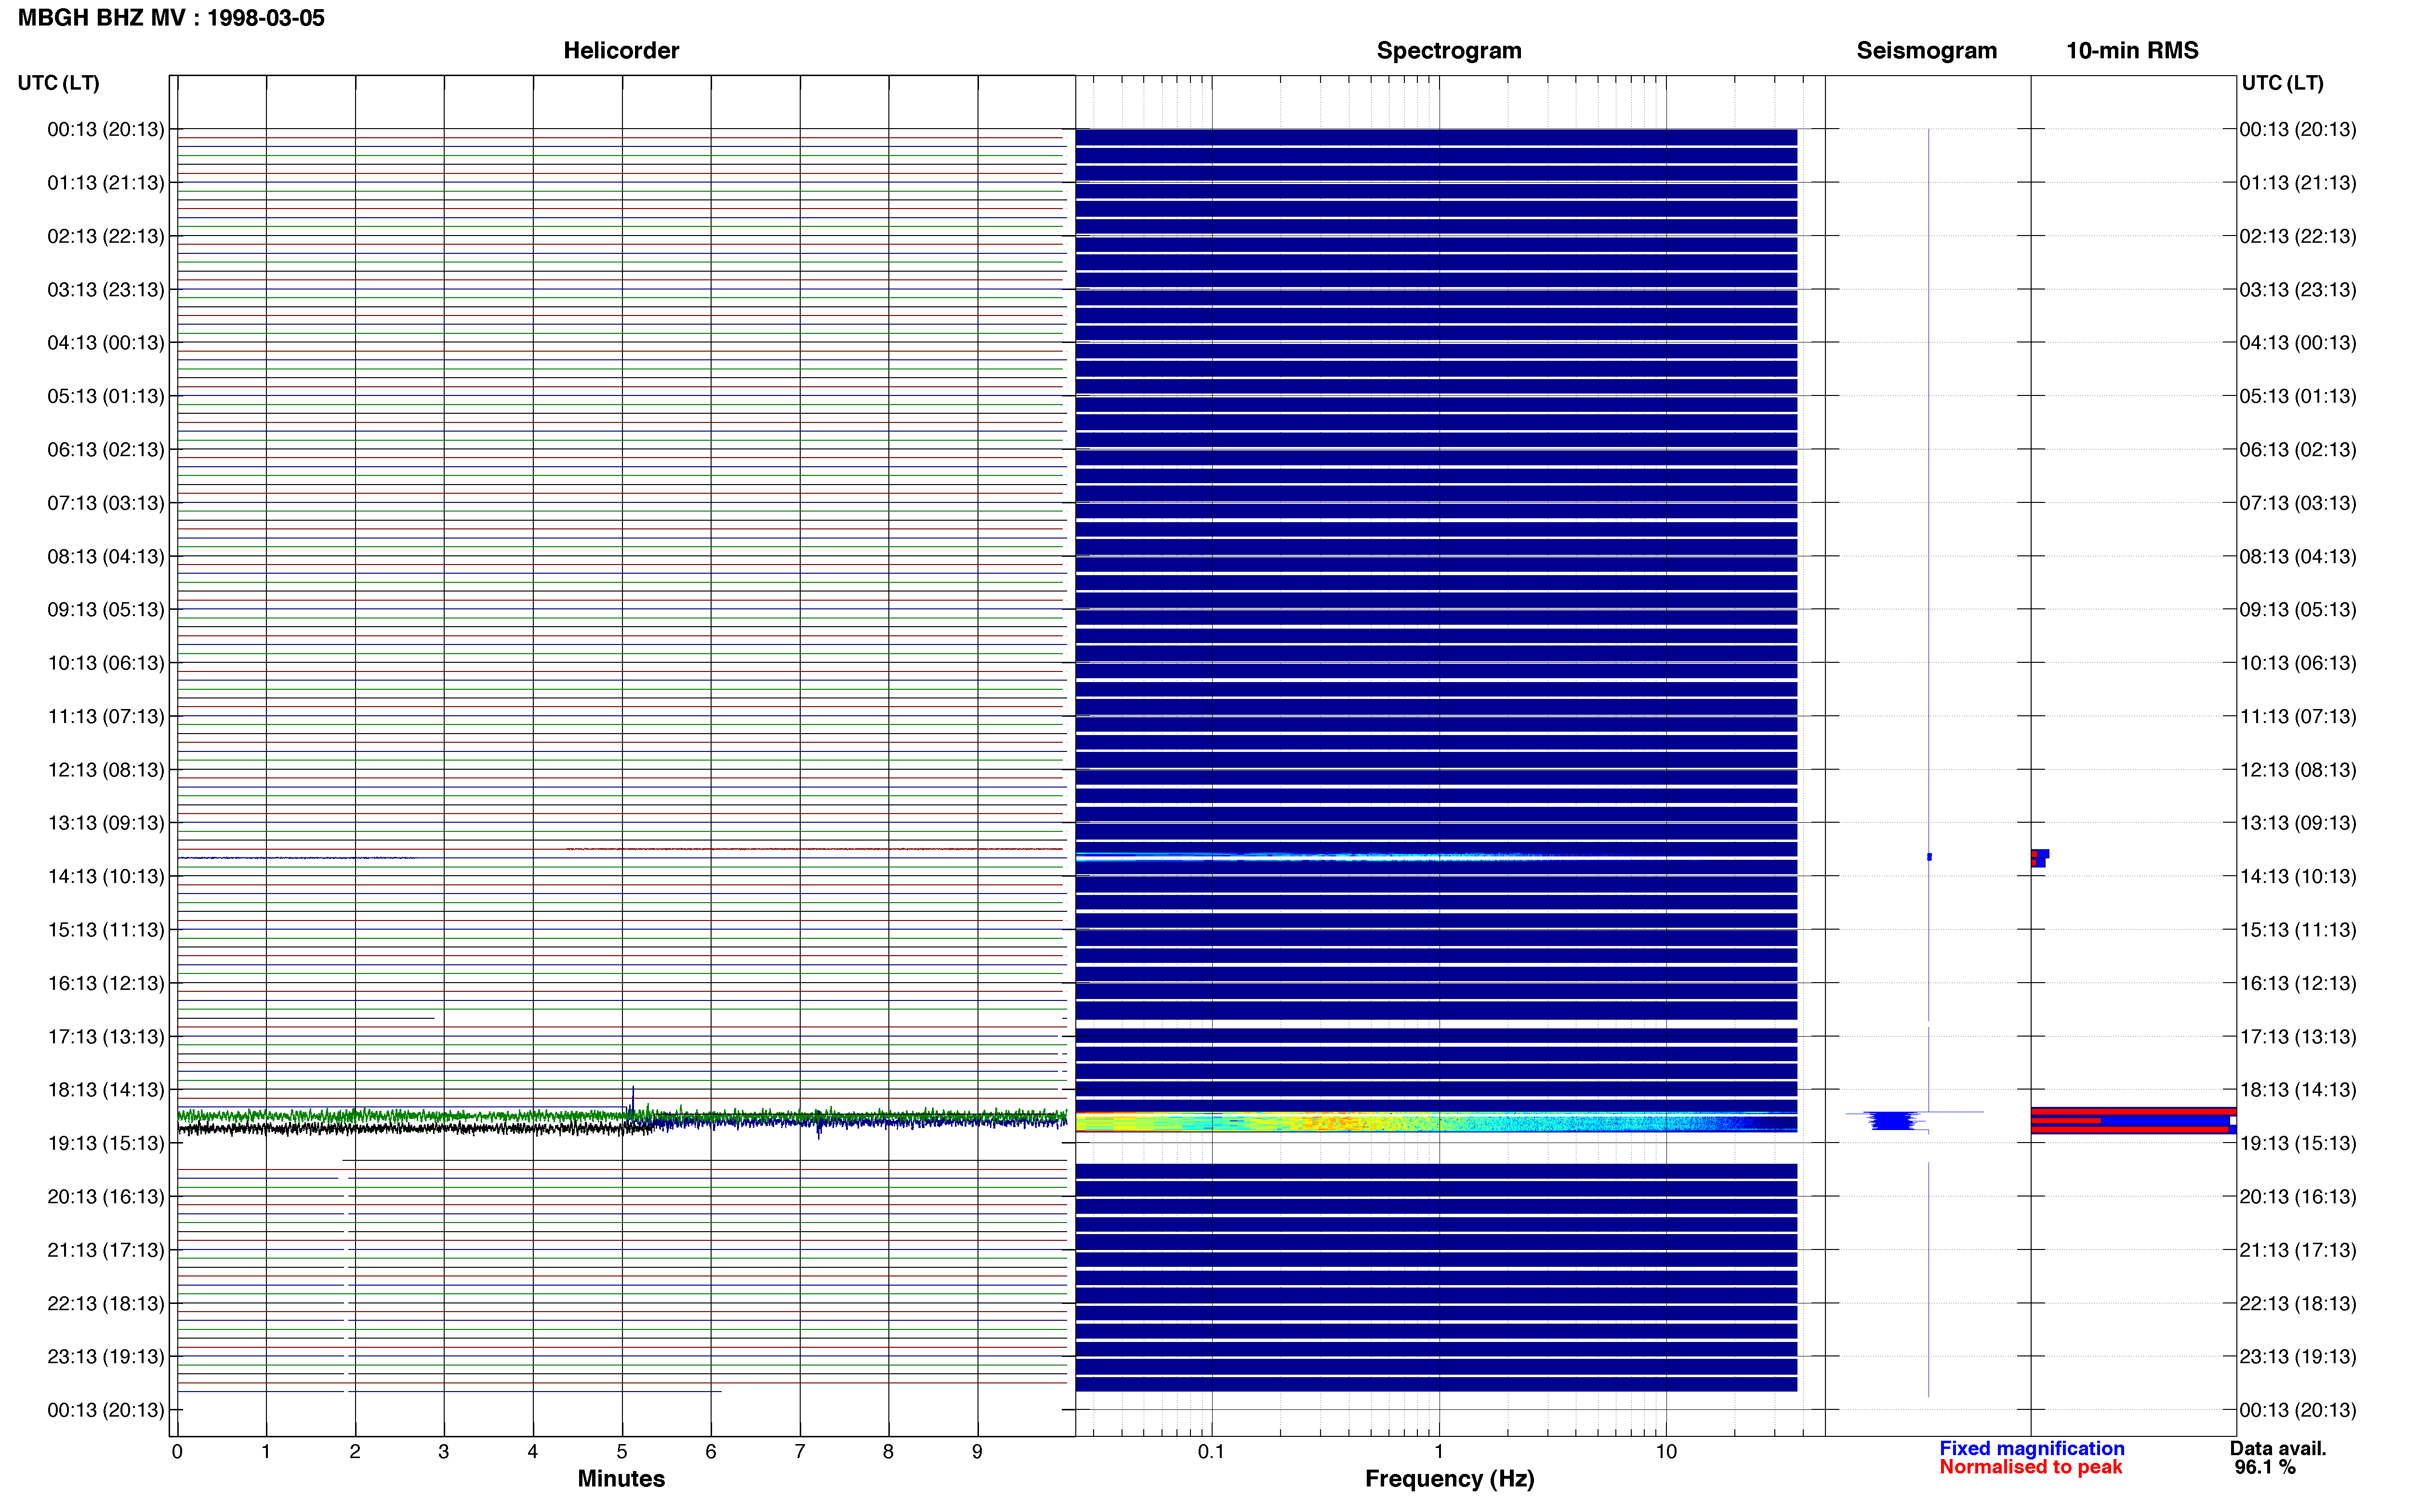The image size is (2418, 1512).
Task: Click the '0' tick on the Minutes axis
Action: click(177, 1452)
